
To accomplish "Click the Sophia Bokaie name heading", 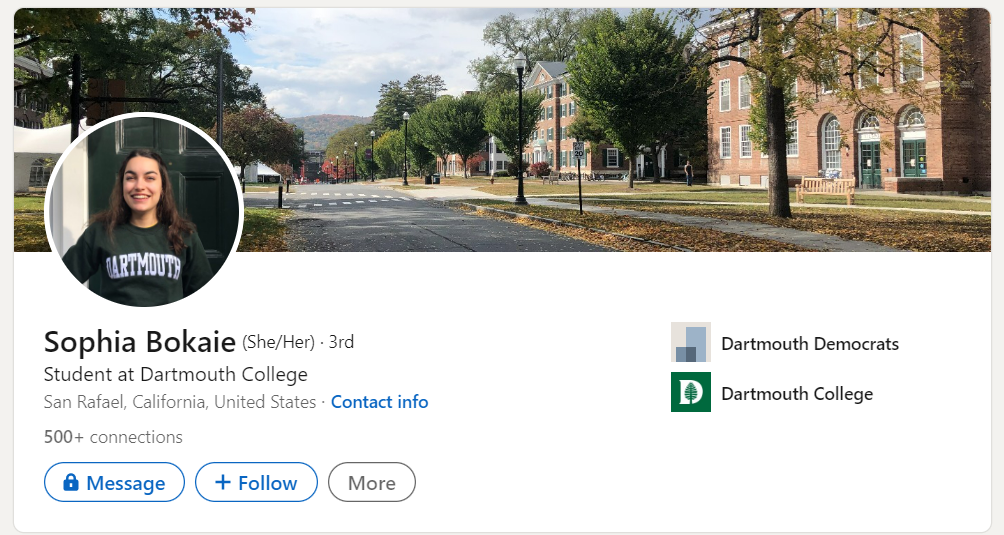I will pyautogui.click(x=139, y=342).
